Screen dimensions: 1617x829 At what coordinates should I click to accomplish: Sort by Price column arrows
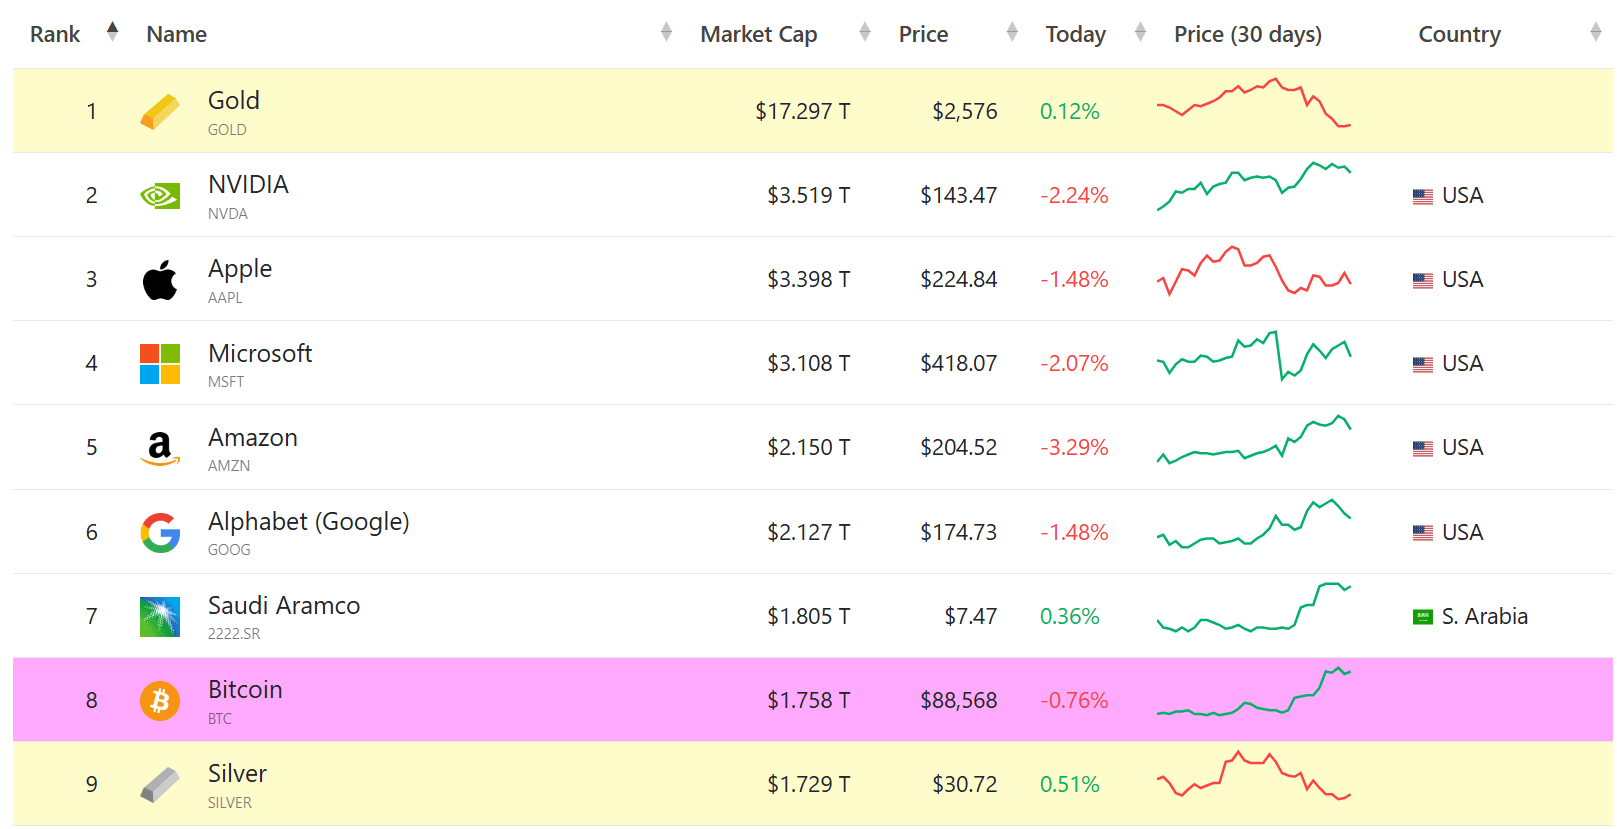1012,32
